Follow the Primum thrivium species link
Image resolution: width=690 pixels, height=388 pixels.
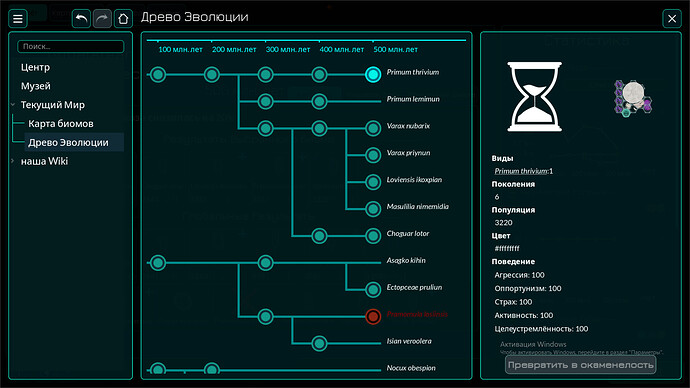point(521,171)
